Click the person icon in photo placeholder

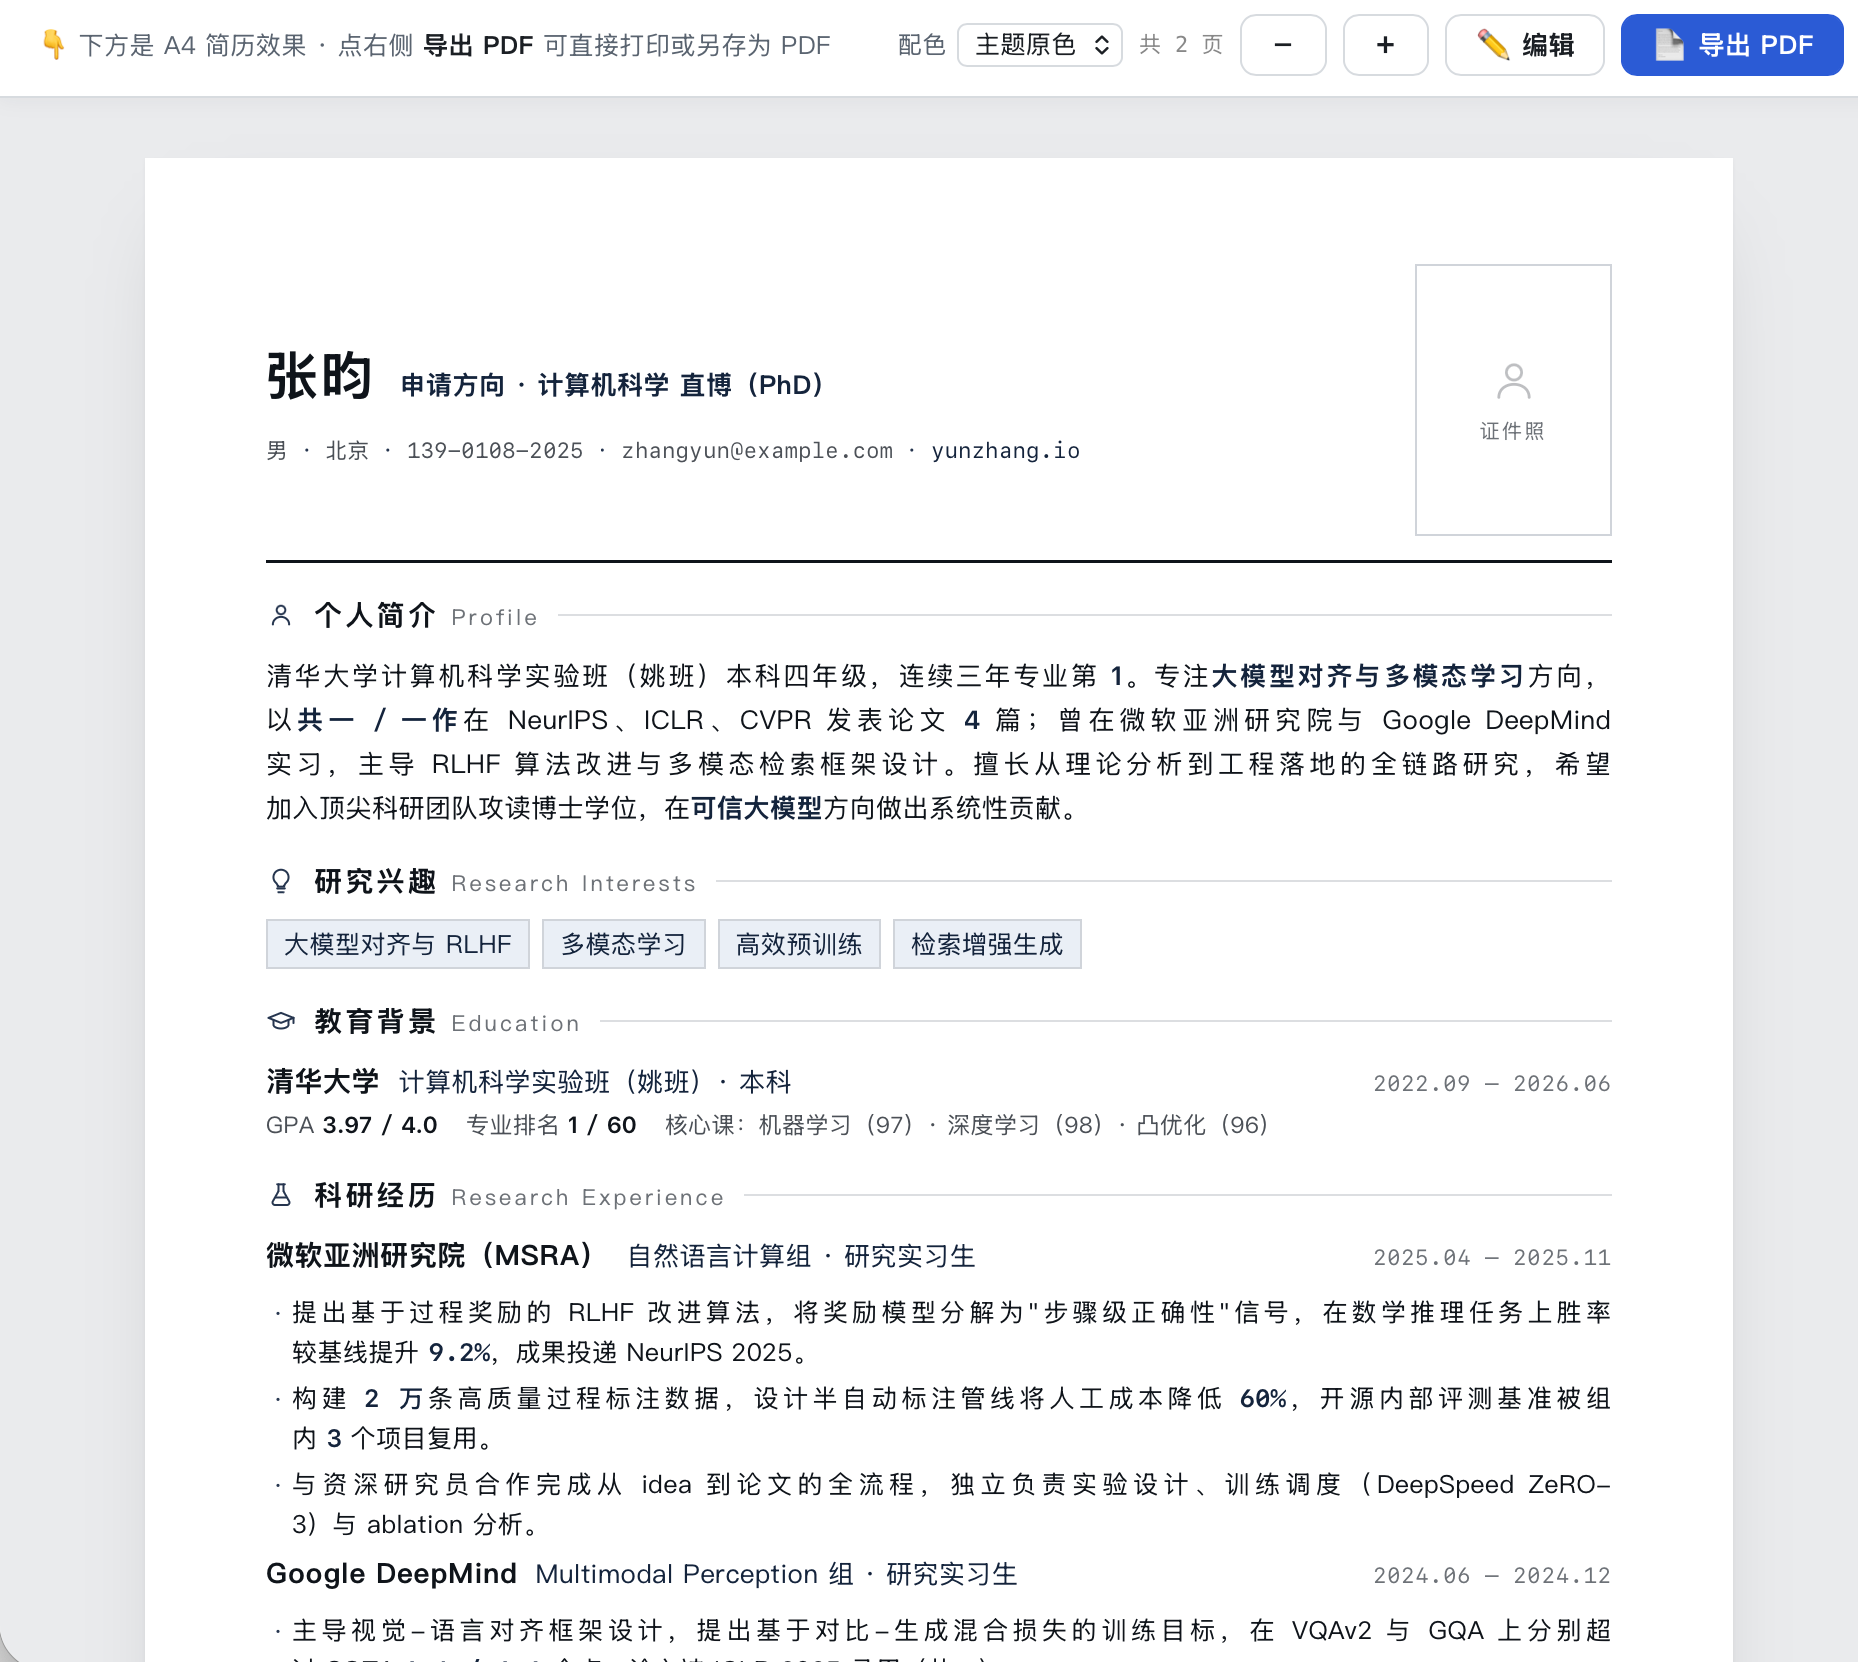[1513, 381]
